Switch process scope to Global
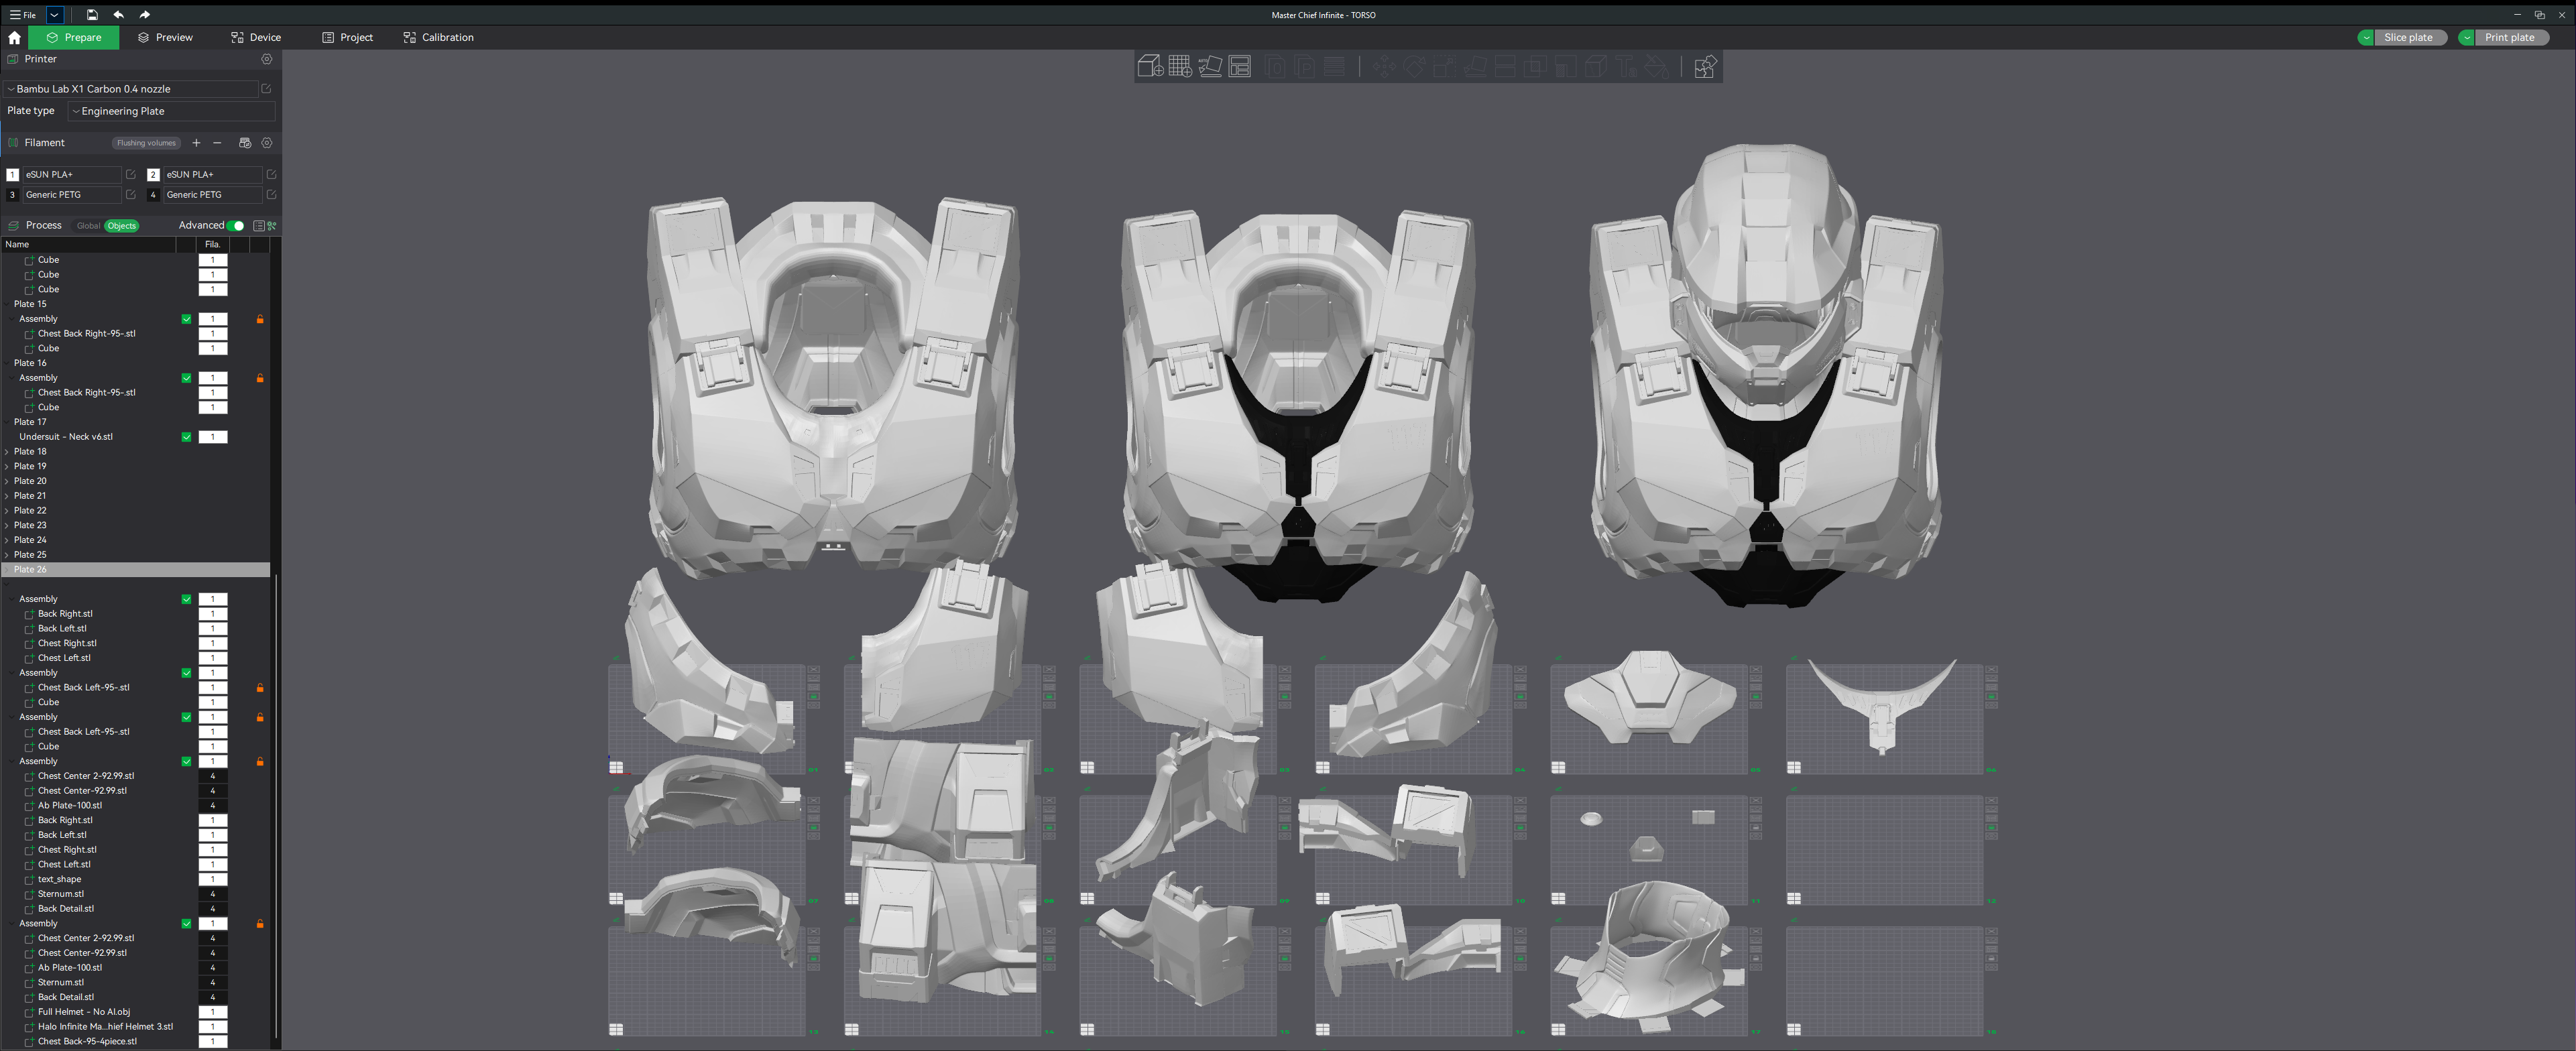 (x=88, y=226)
